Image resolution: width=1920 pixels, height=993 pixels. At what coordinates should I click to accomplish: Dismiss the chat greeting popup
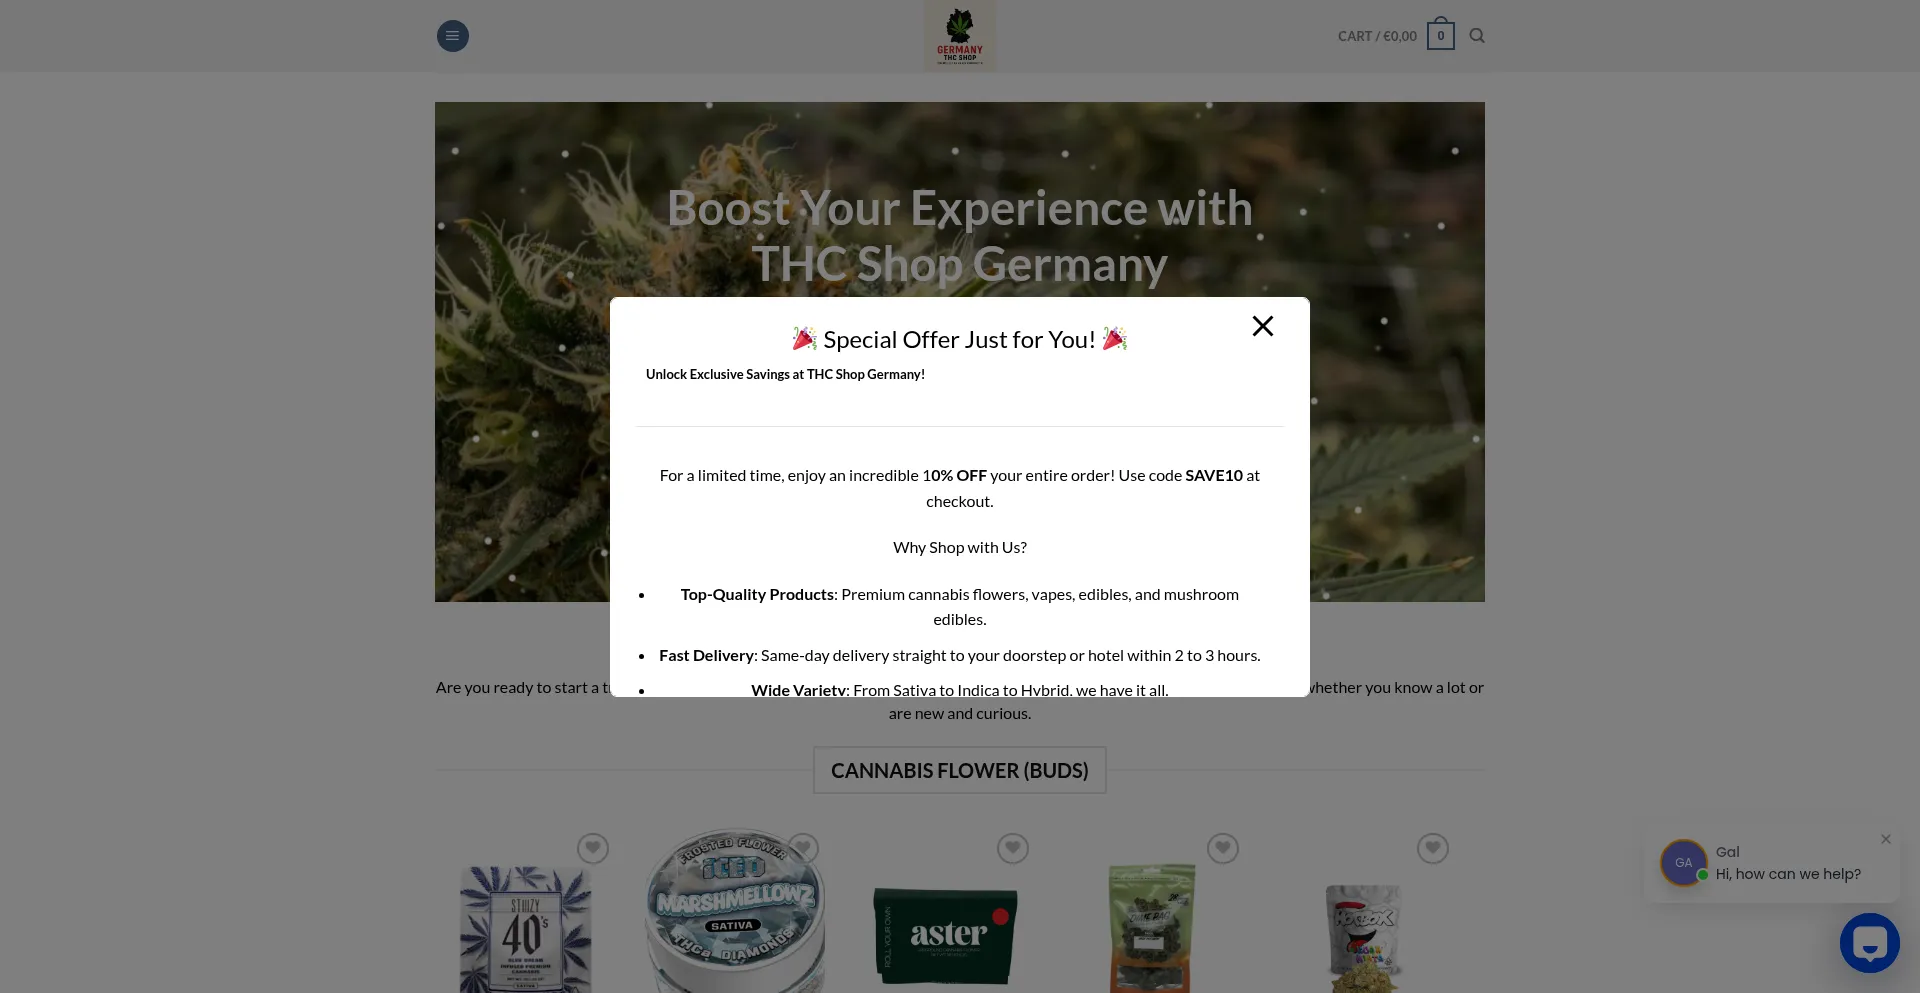[1886, 839]
